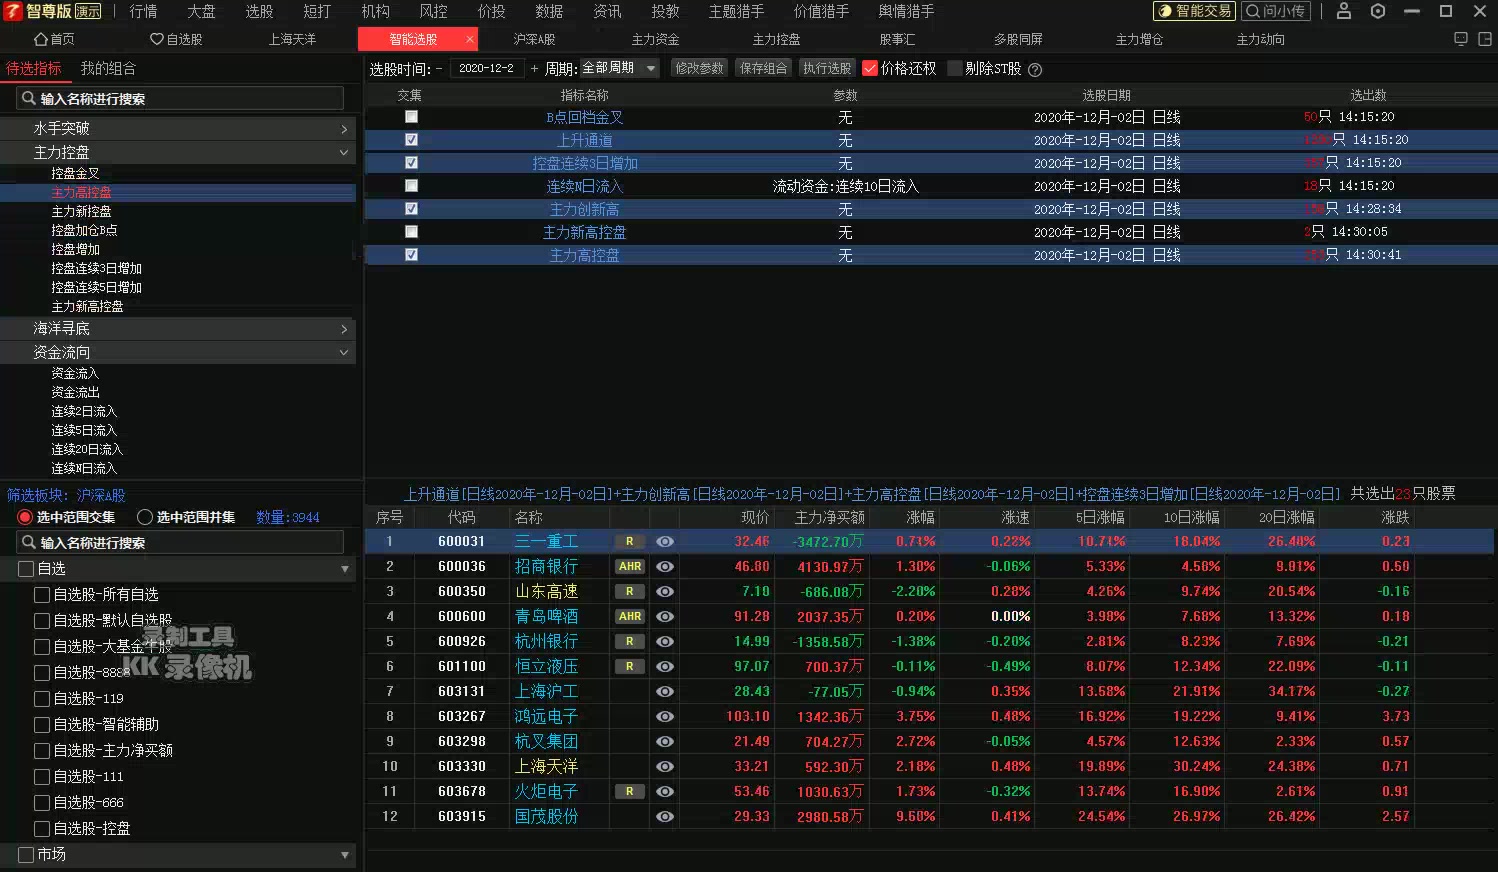This screenshot has height=872, width=1498.
Task: Click the monitor screen icon
Action: click(1461, 39)
